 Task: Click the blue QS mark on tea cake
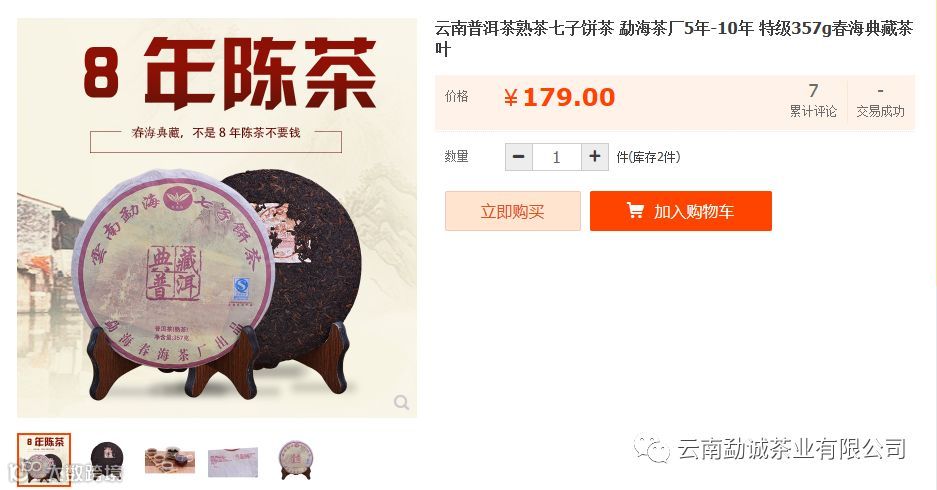pyautogui.click(x=241, y=287)
